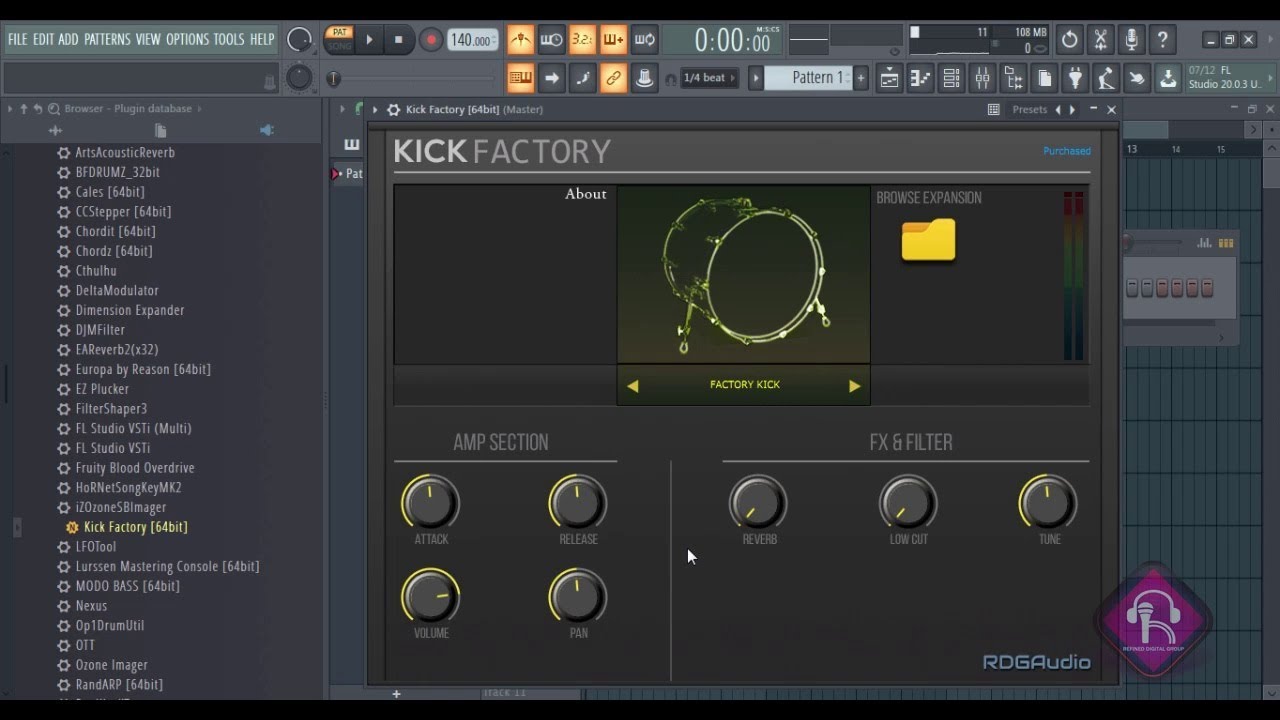This screenshot has width=1280, height=720.
Task: Open the TOOLS menu
Action: 229,39
